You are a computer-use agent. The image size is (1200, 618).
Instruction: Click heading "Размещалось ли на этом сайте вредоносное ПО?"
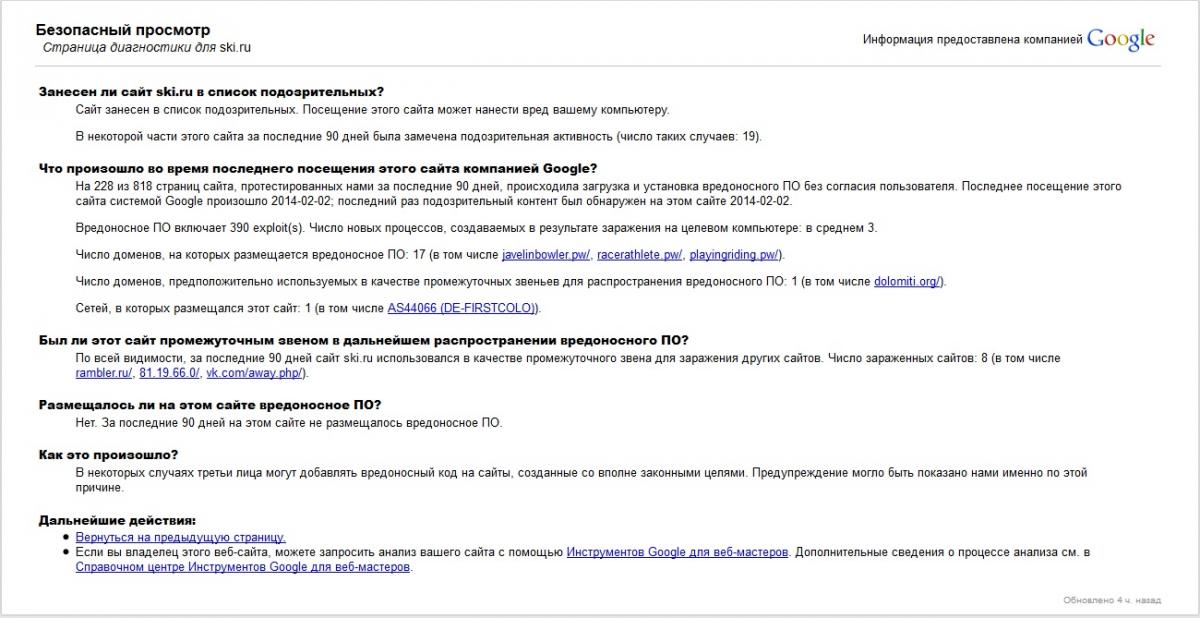click(210, 405)
